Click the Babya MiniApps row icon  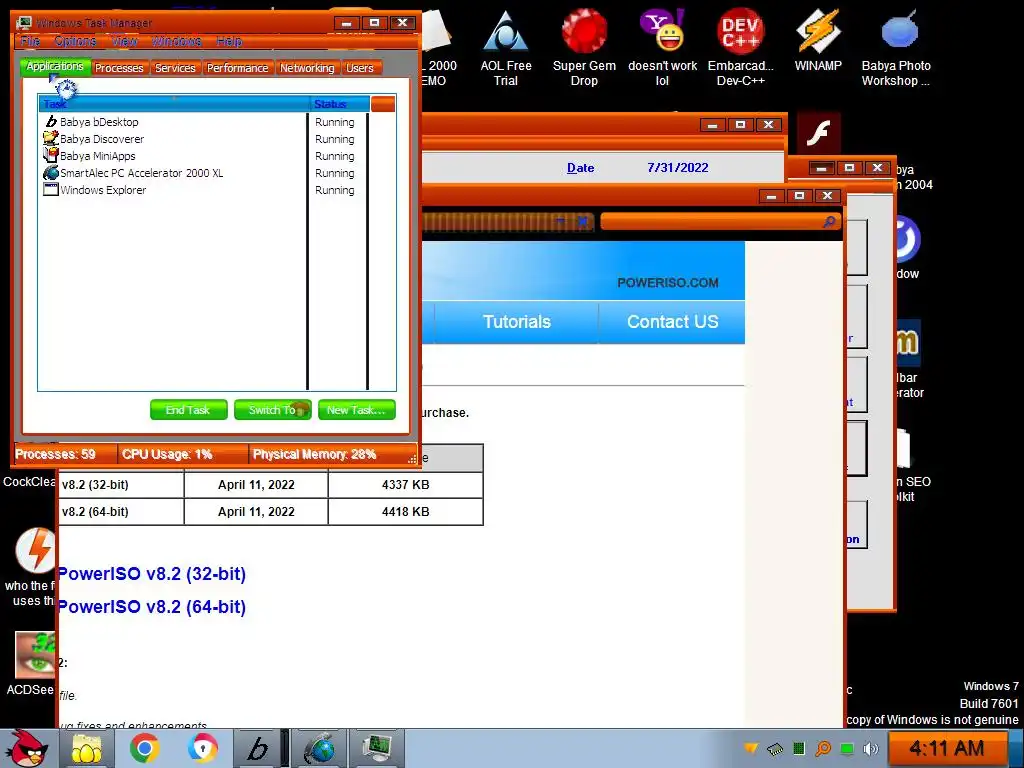51,155
